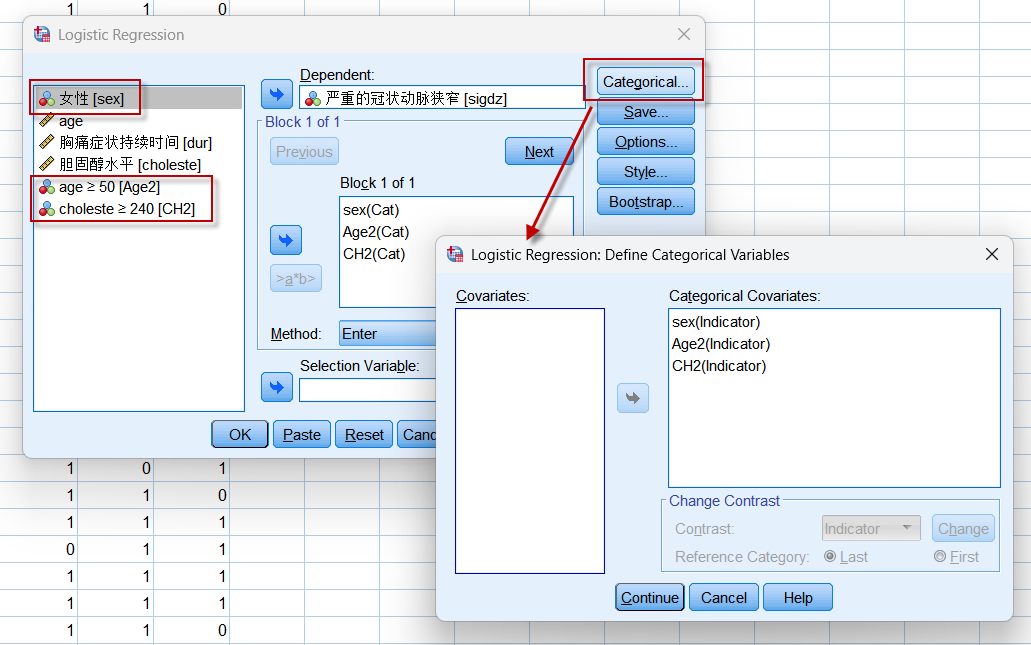The width and height of the screenshot is (1031, 645).
Task: Choose First as the reference category
Action: click(x=940, y=557)
